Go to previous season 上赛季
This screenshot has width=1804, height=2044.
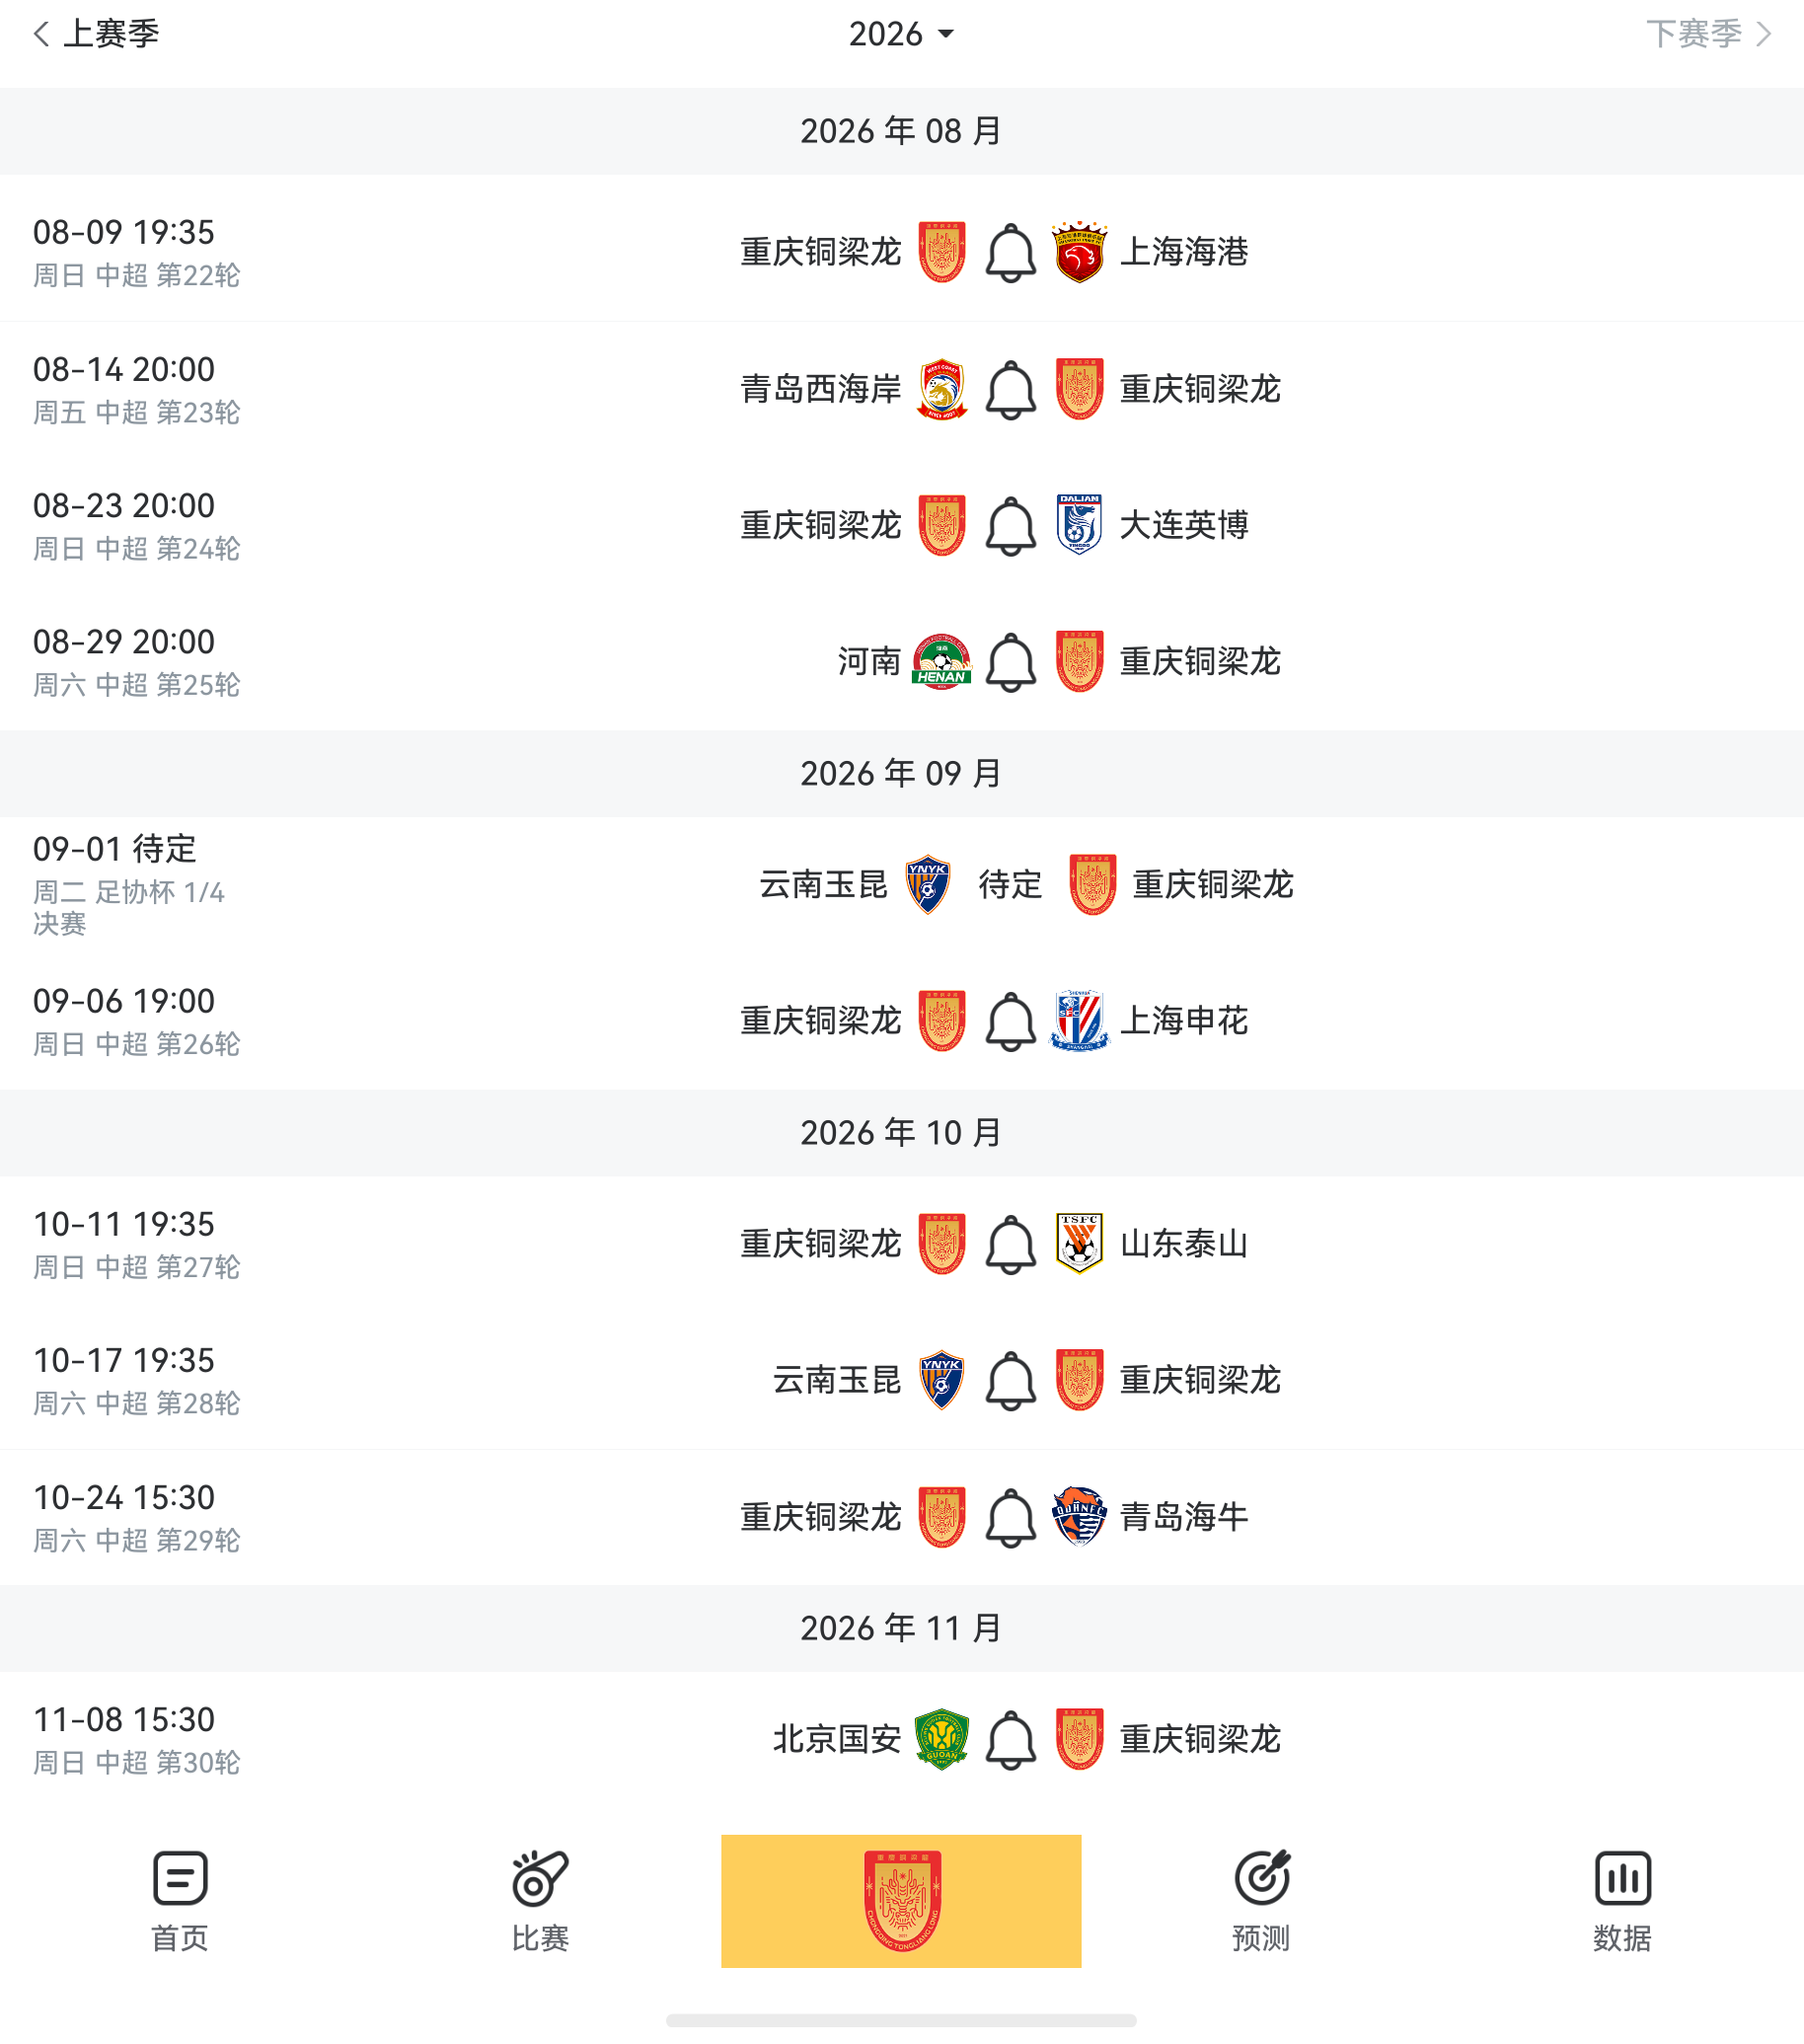(x=96, y=34)
